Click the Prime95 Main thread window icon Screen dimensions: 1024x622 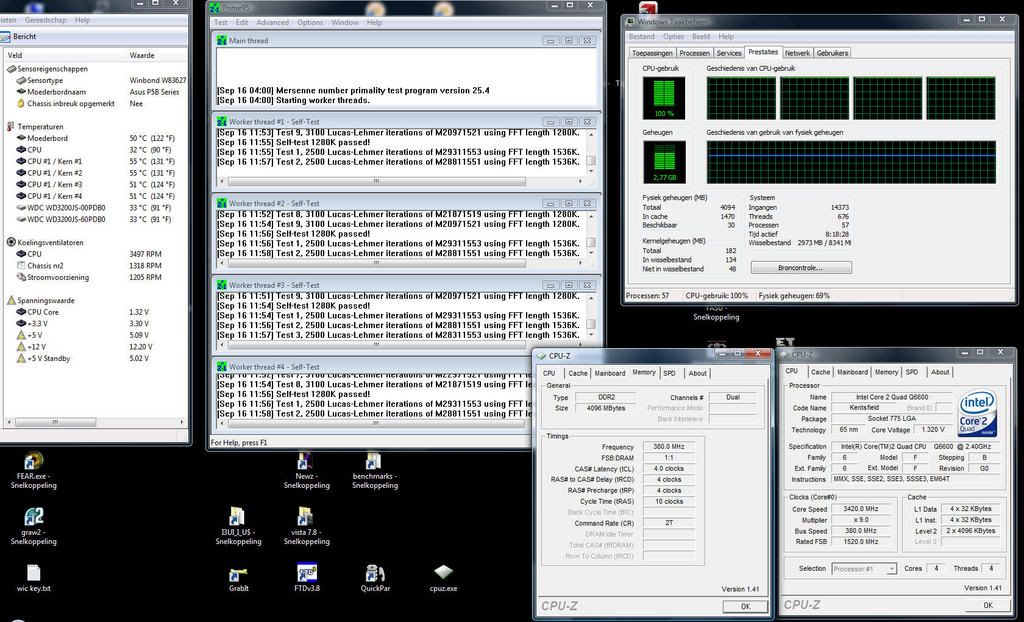(x=222, y=41)
